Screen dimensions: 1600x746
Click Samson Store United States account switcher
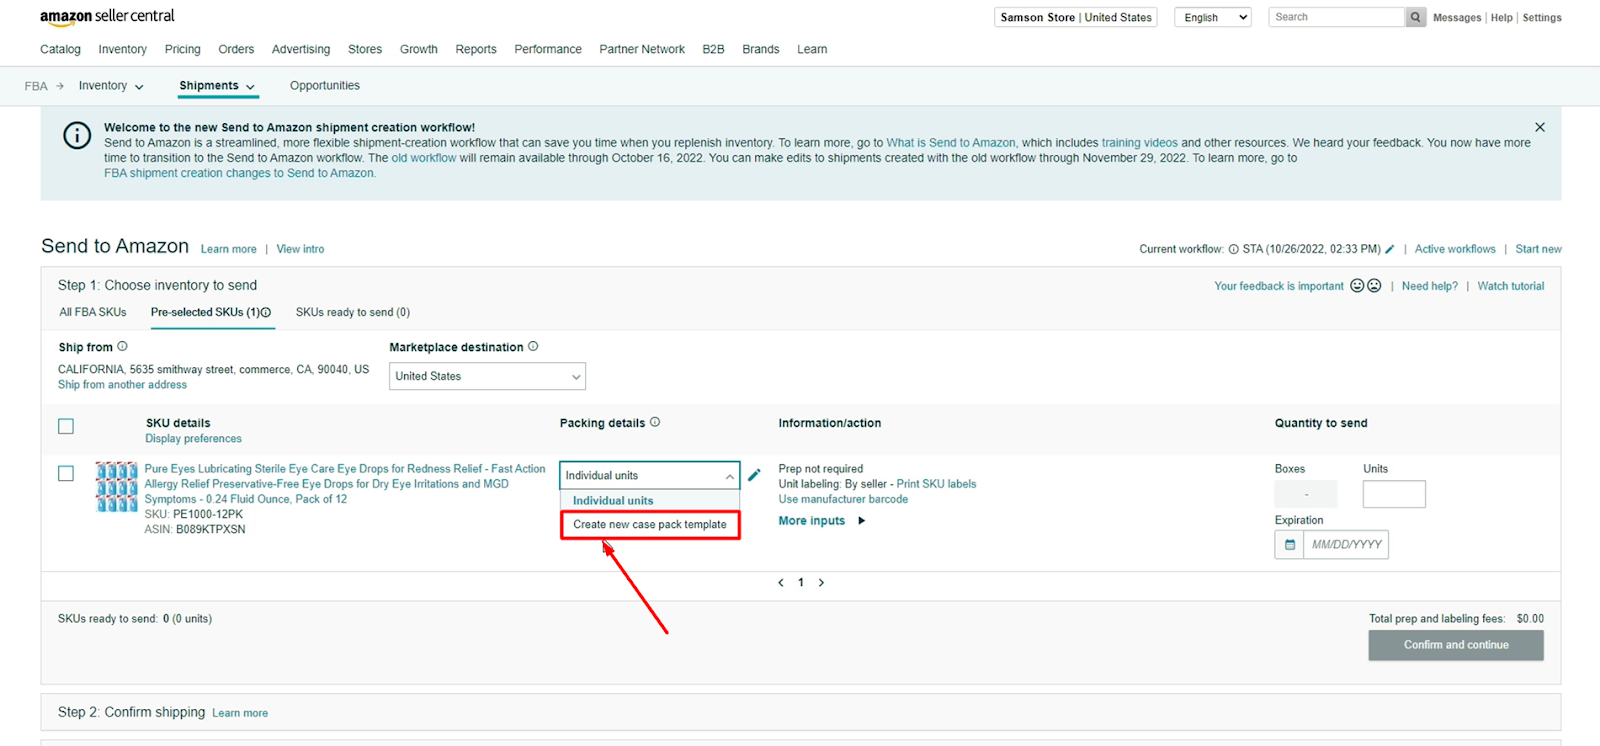click(1076, 17)
